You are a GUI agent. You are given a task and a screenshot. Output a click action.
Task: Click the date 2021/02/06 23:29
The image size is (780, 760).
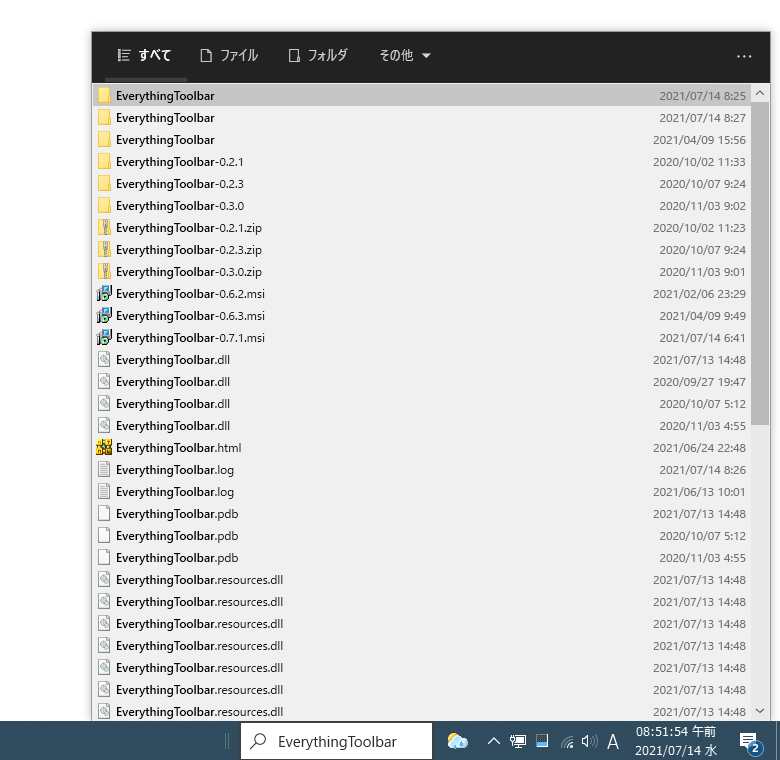(699, 294)
